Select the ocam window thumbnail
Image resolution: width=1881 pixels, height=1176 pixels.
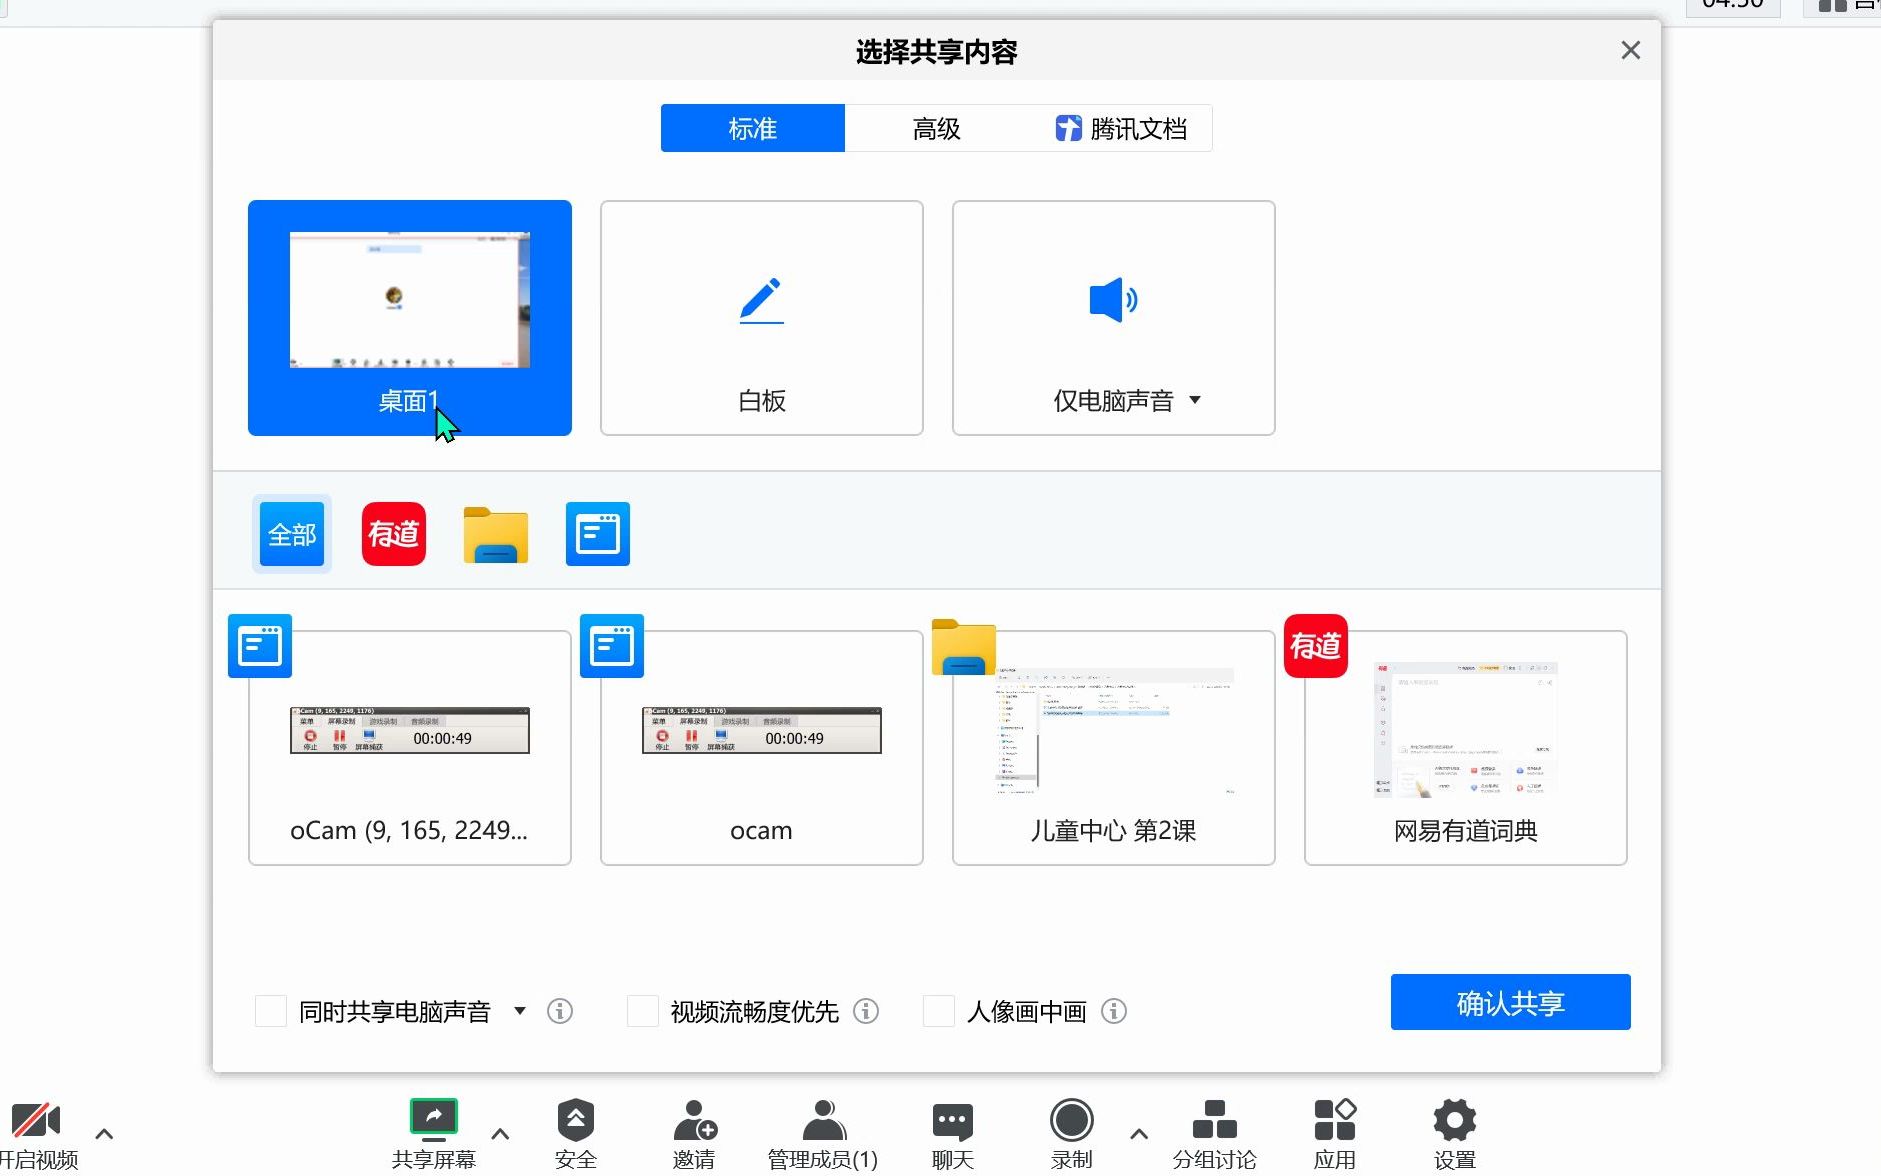coord(762,748)
